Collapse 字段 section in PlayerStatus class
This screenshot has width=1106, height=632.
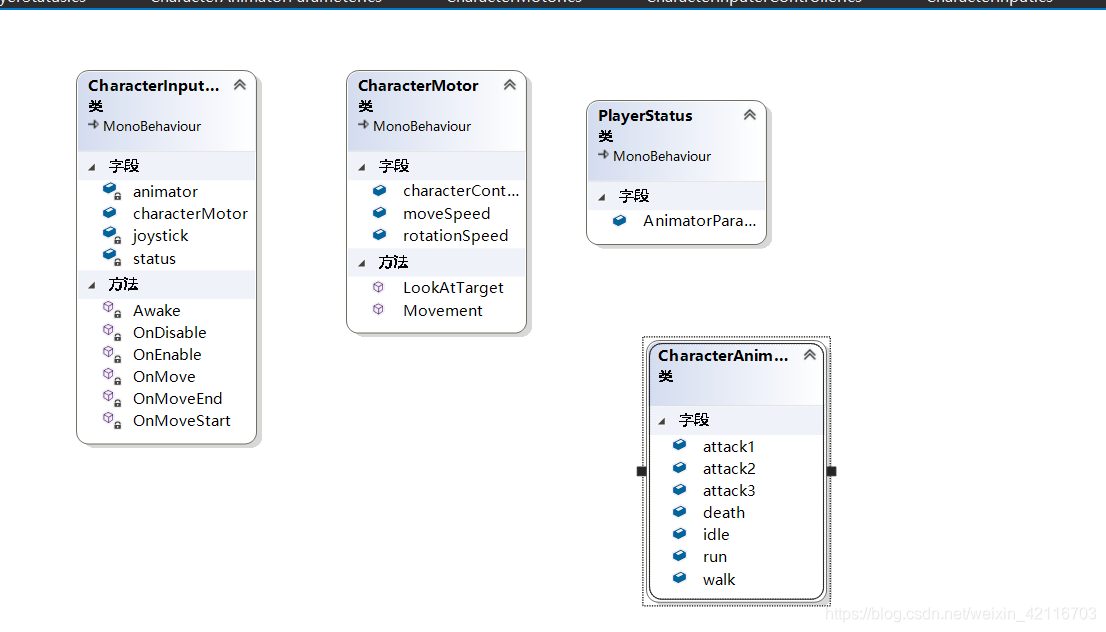tap(602, 198)
